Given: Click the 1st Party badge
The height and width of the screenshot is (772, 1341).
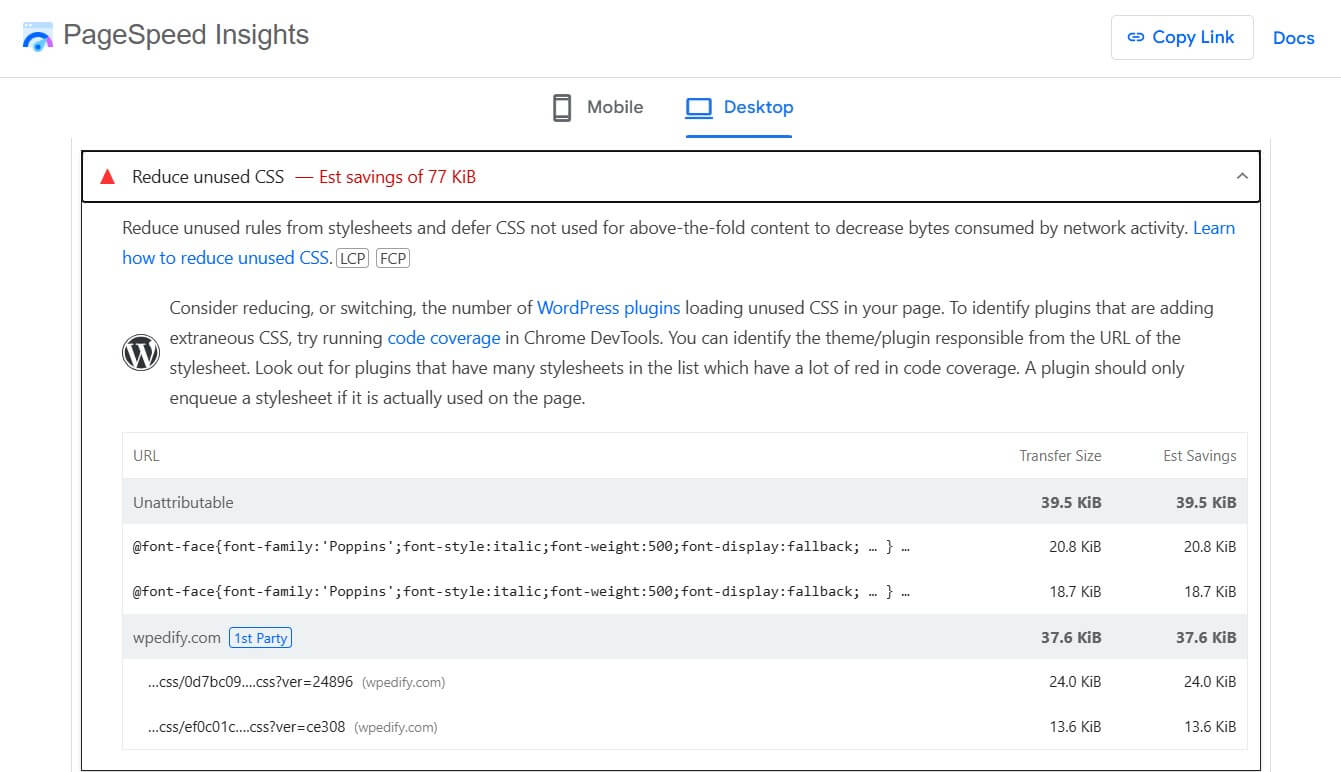Looking at the screenshot, I should [260, 638].
